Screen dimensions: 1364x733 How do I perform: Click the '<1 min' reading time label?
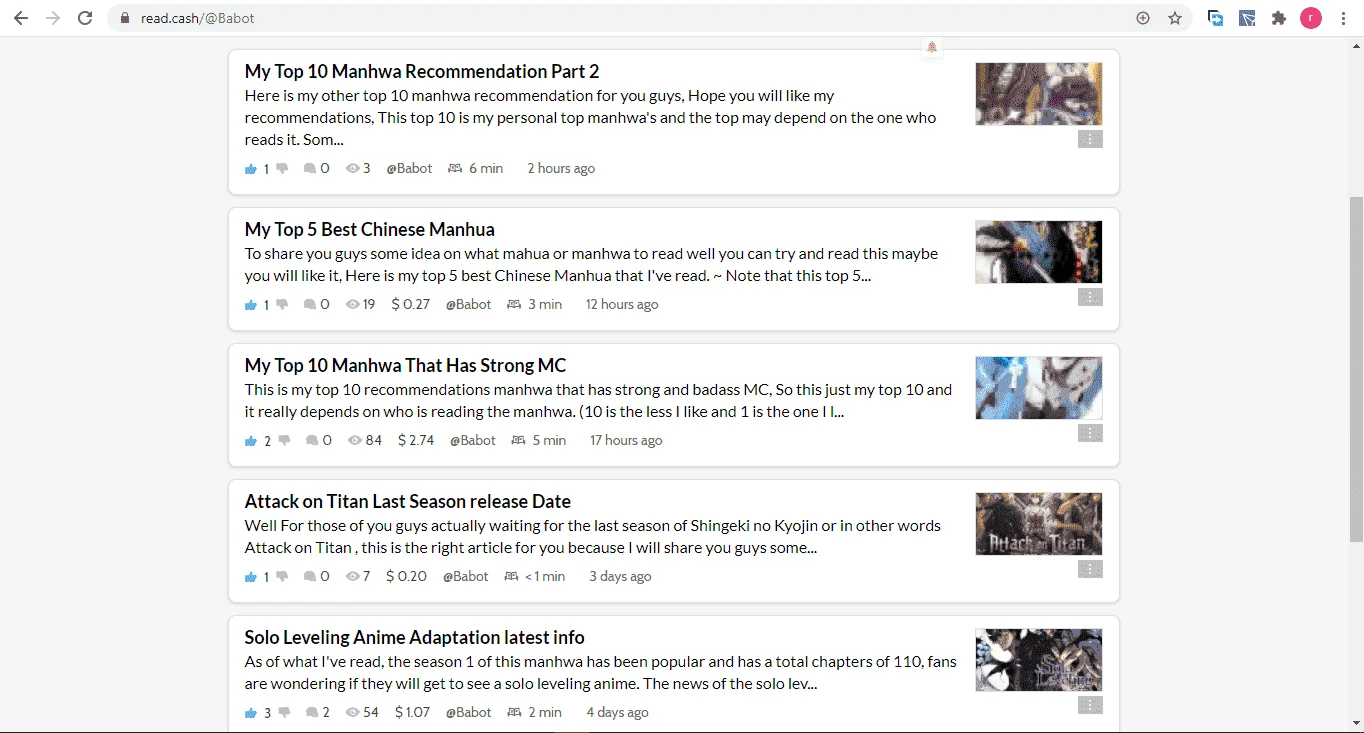point(545,576)
